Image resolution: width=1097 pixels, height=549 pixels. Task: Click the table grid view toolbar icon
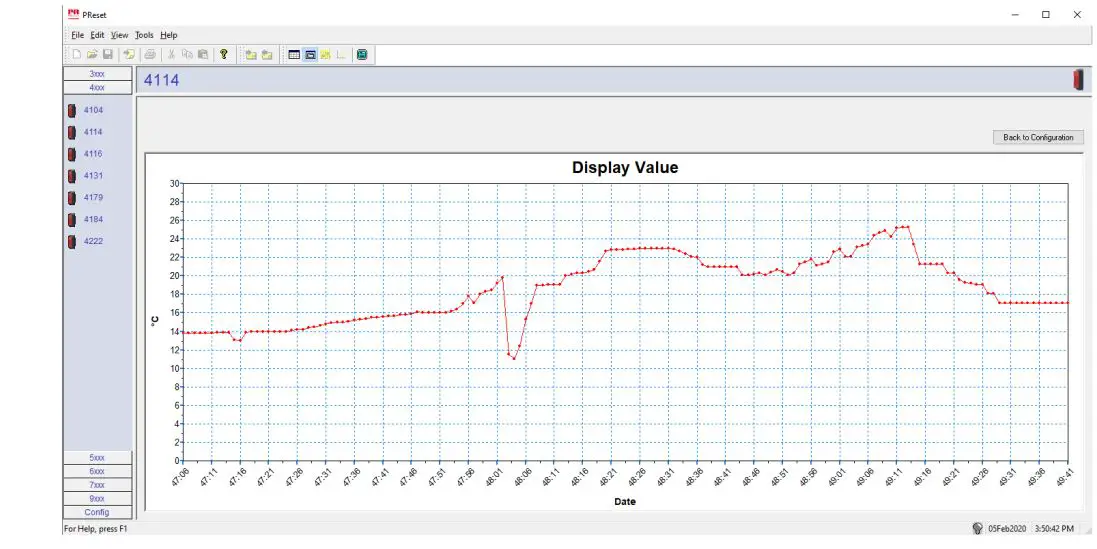294,55
